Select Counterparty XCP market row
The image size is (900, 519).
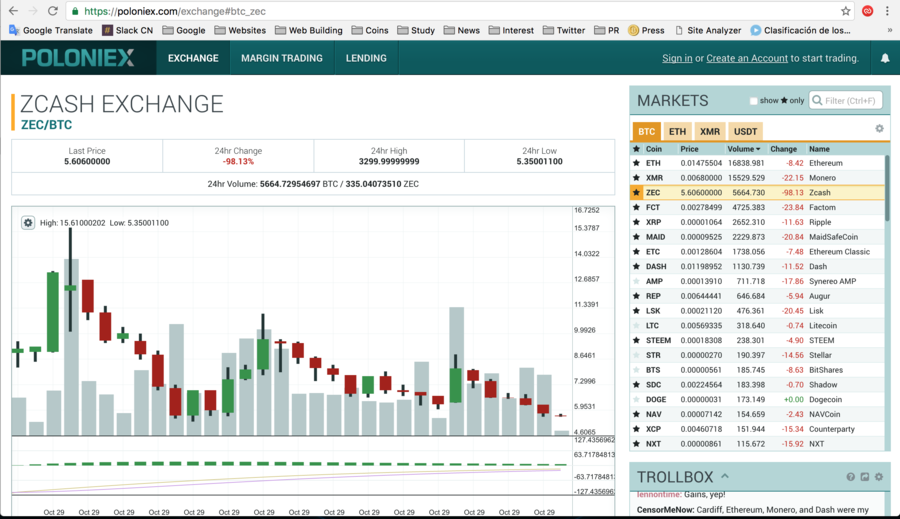tap(757, 429)
